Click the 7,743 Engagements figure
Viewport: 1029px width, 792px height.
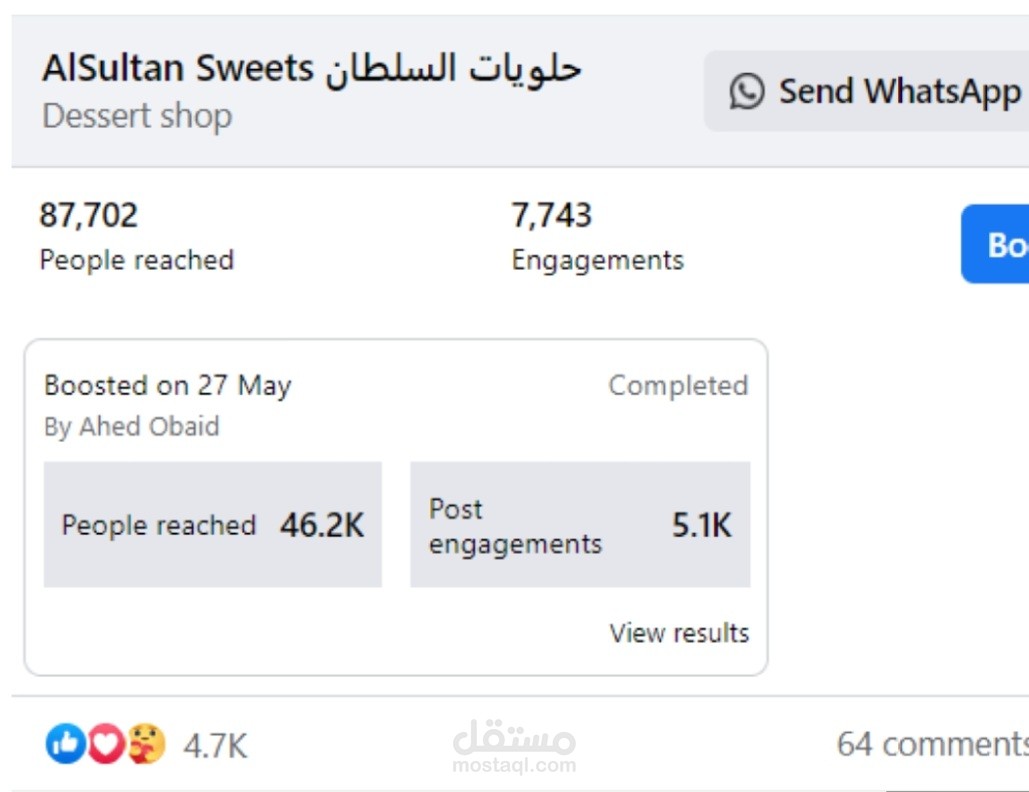pyautogui.click(x=552, y=215)
